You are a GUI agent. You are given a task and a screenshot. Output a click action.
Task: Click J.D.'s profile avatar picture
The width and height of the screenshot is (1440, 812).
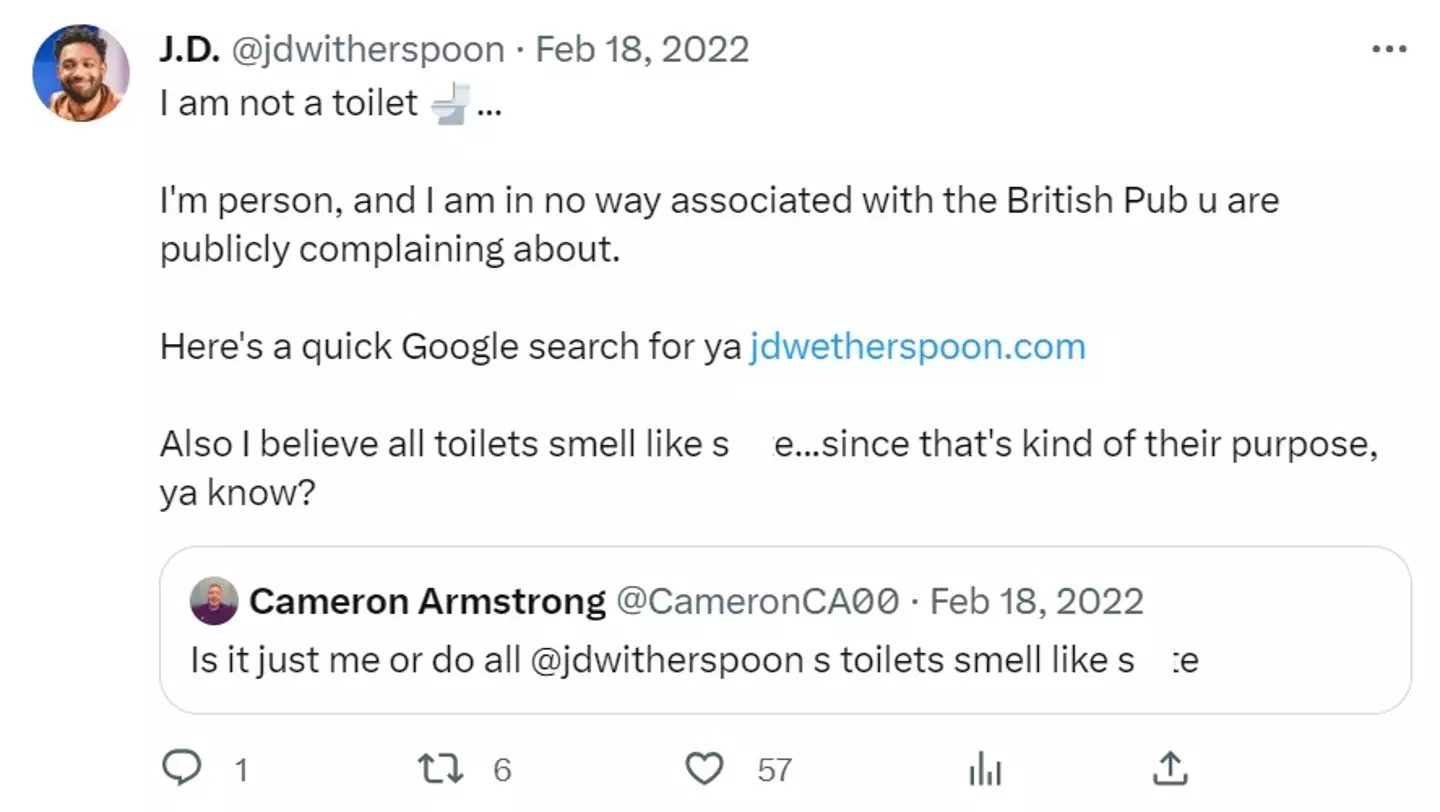pyautogui.click(x=81, y=73)
